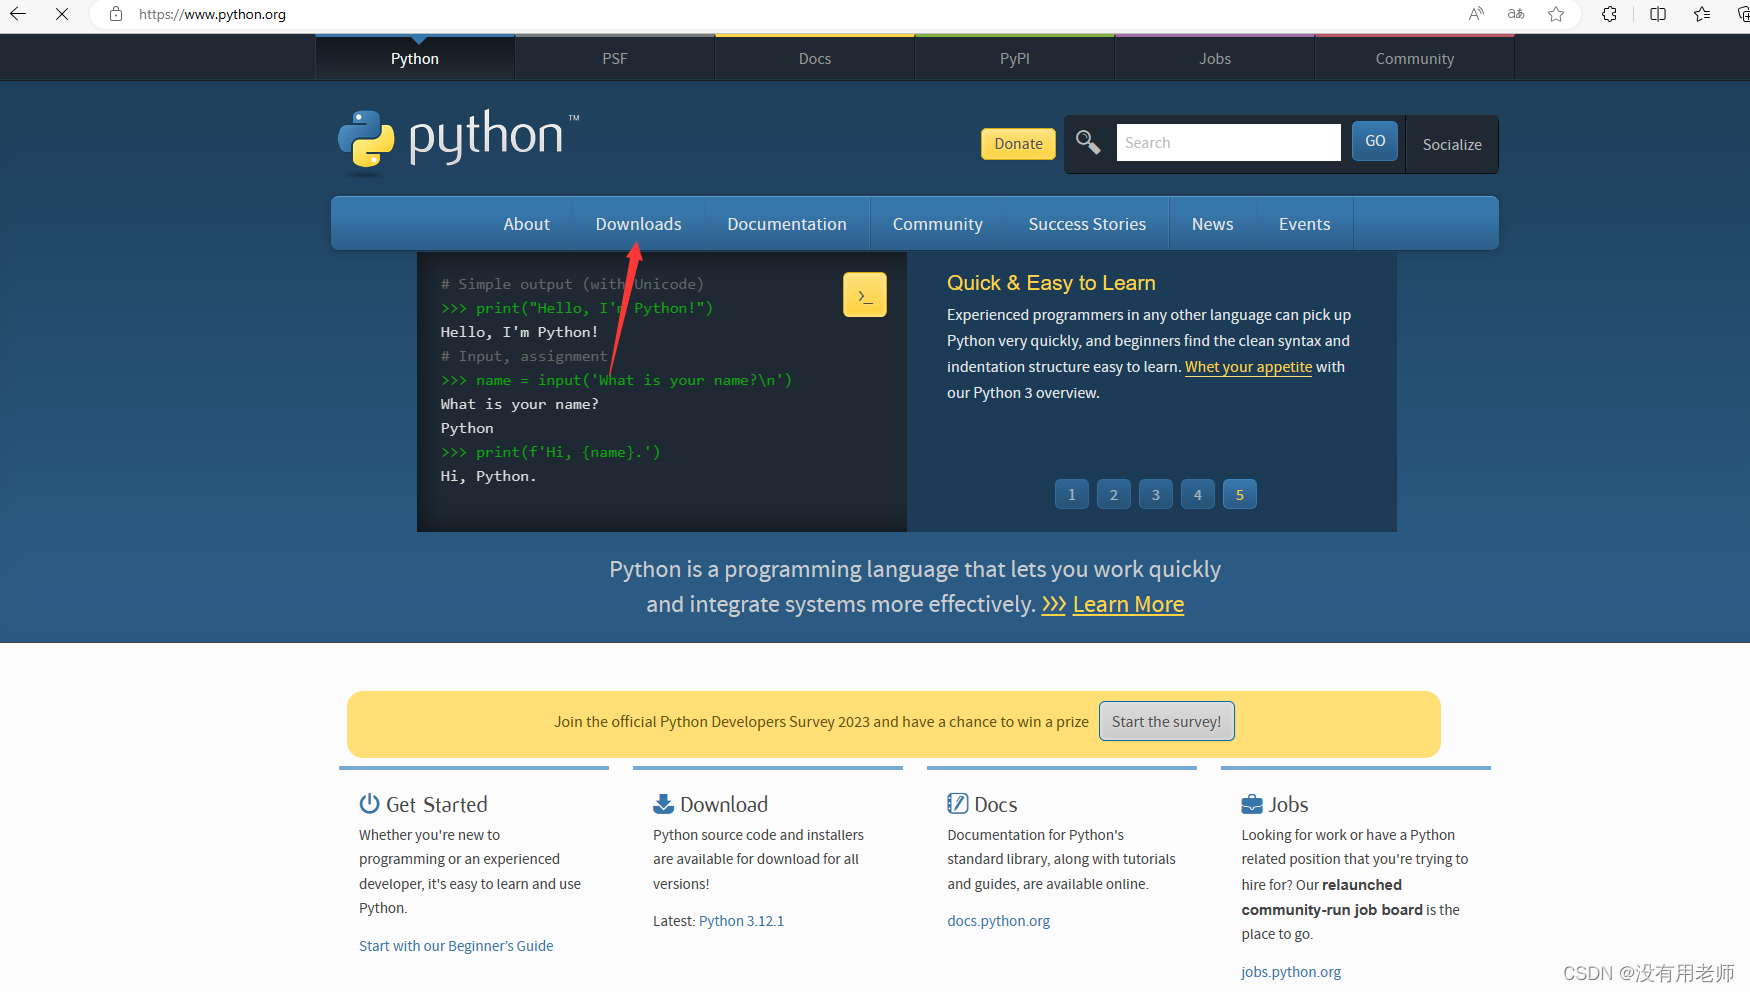The height and width of the screenshot is (992, 1750).
Task: Open the Downloads menu
Action: tap(638, 223)
